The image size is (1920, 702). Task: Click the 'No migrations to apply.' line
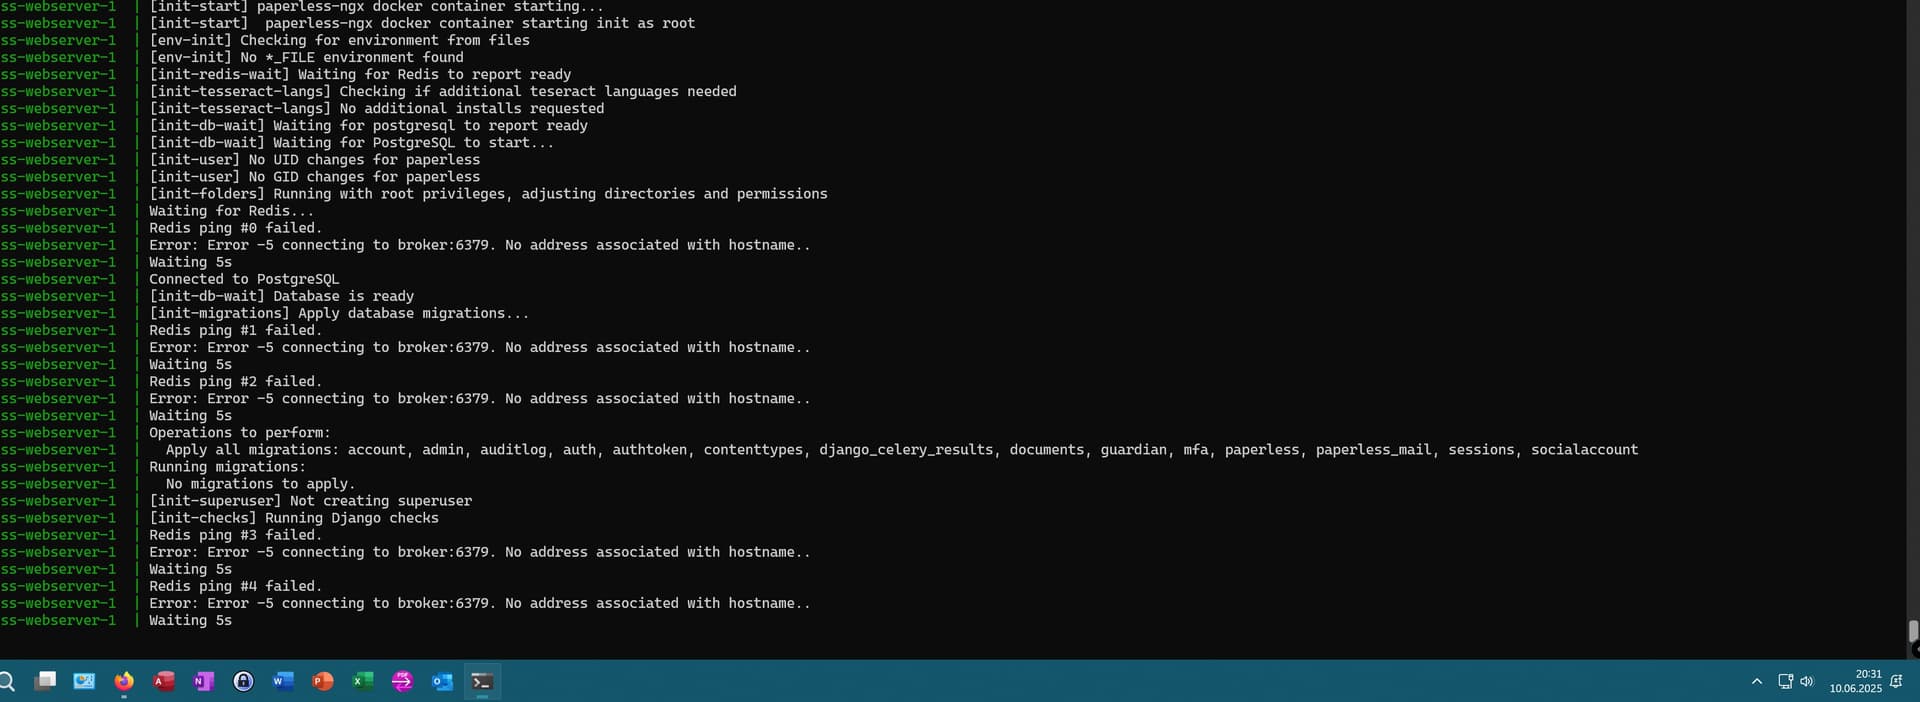click(x=260, y=484)
